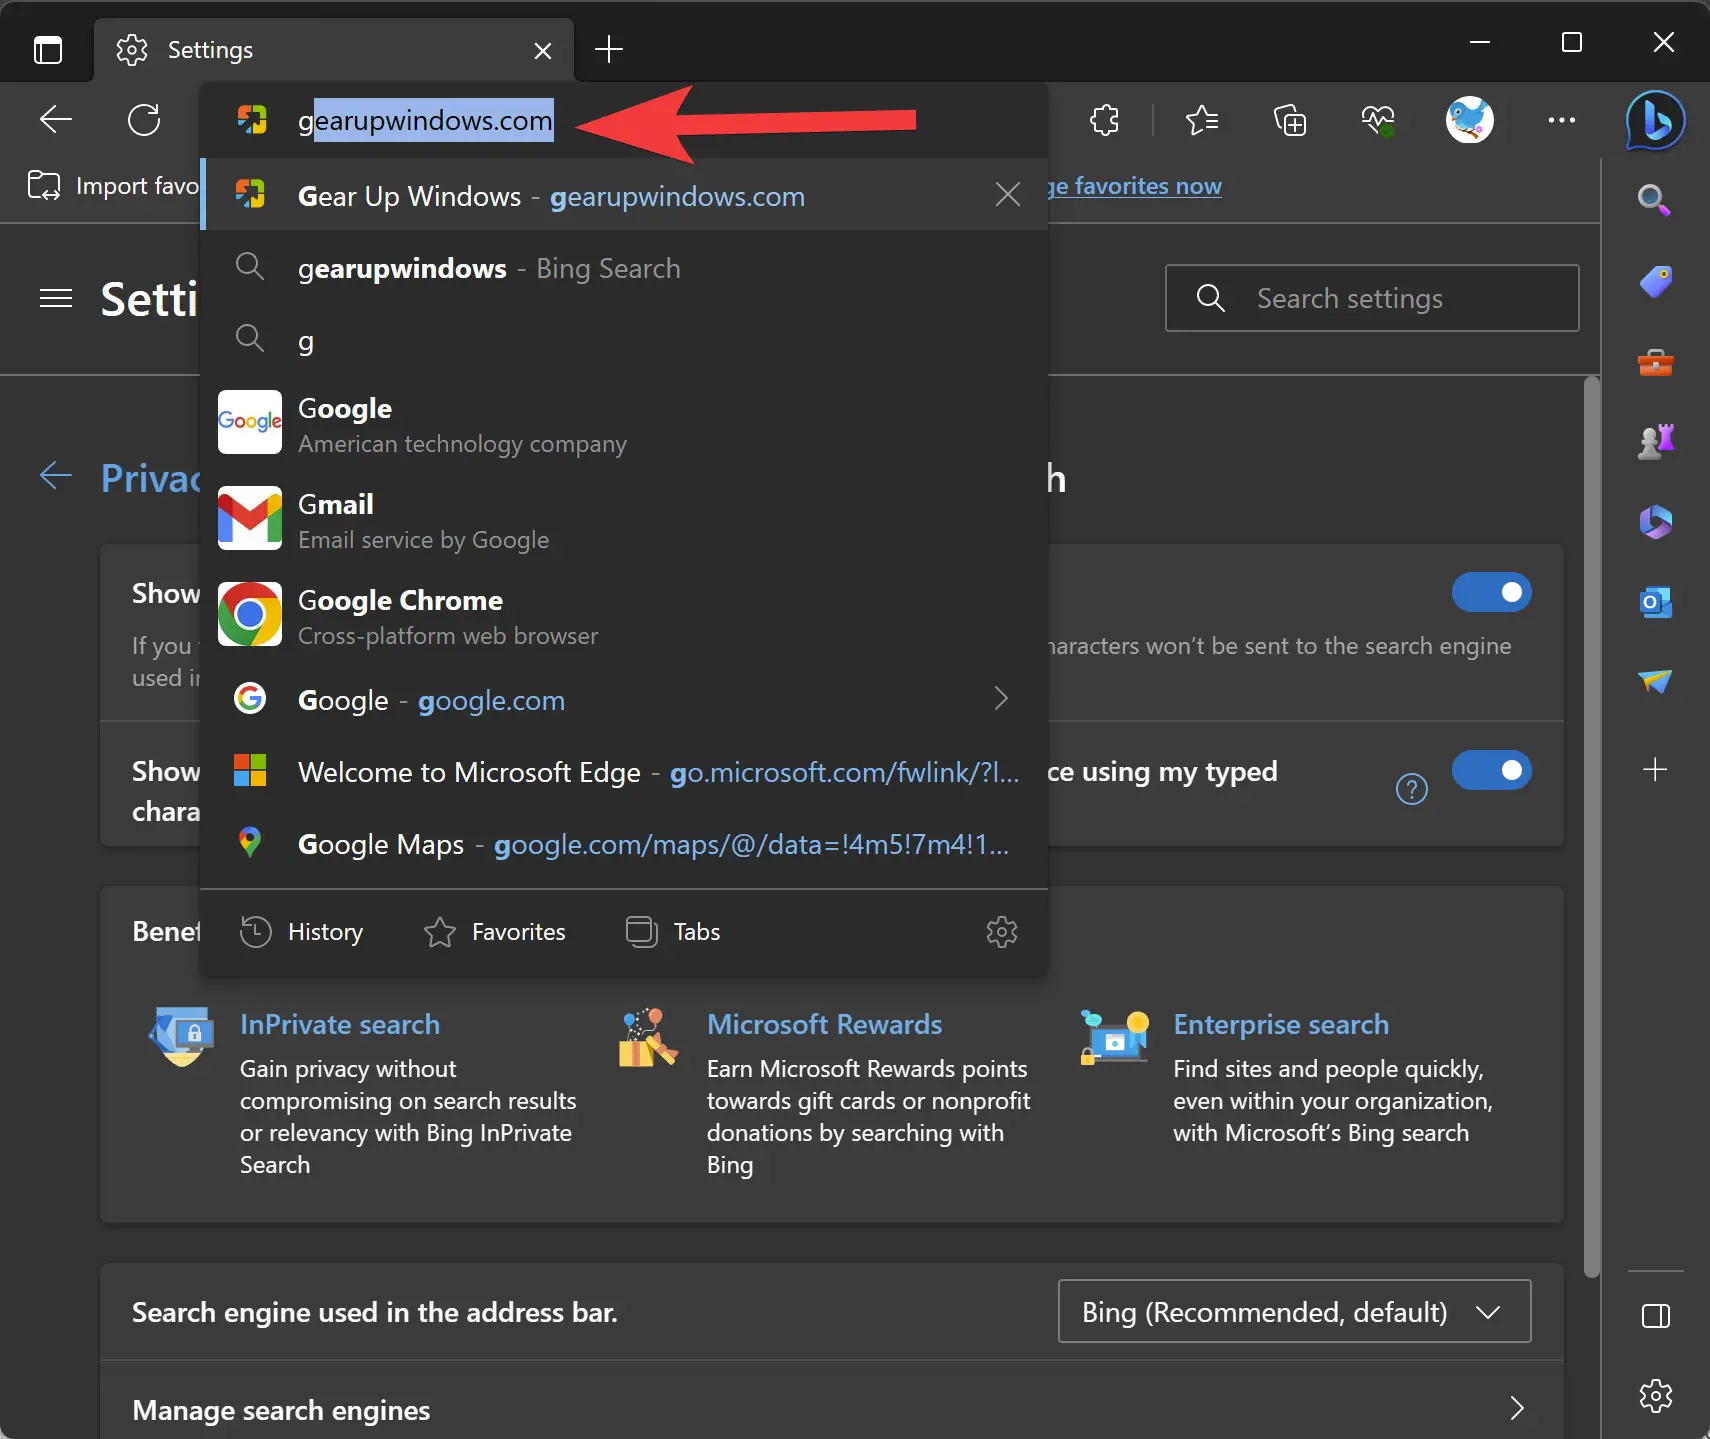Open the Extensions puzzle icon

[x=1104, y=120]
